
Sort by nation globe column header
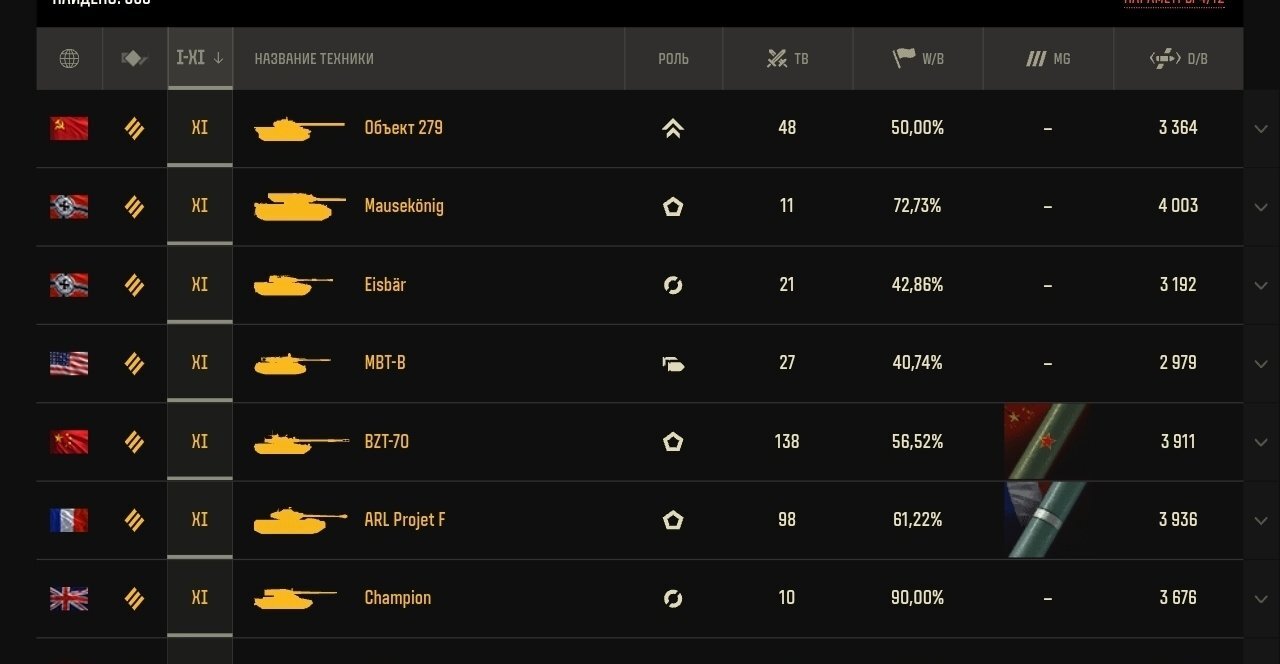coord(69,59)
